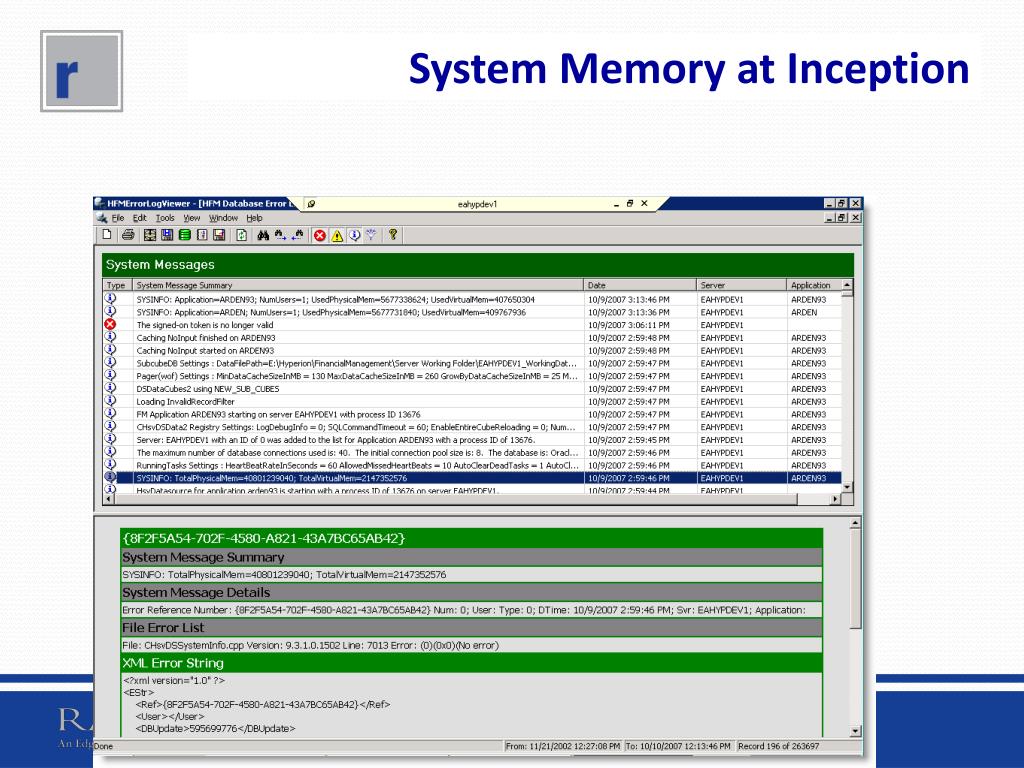Open the View menu
1024x768 pixels.
click(191, 218)
